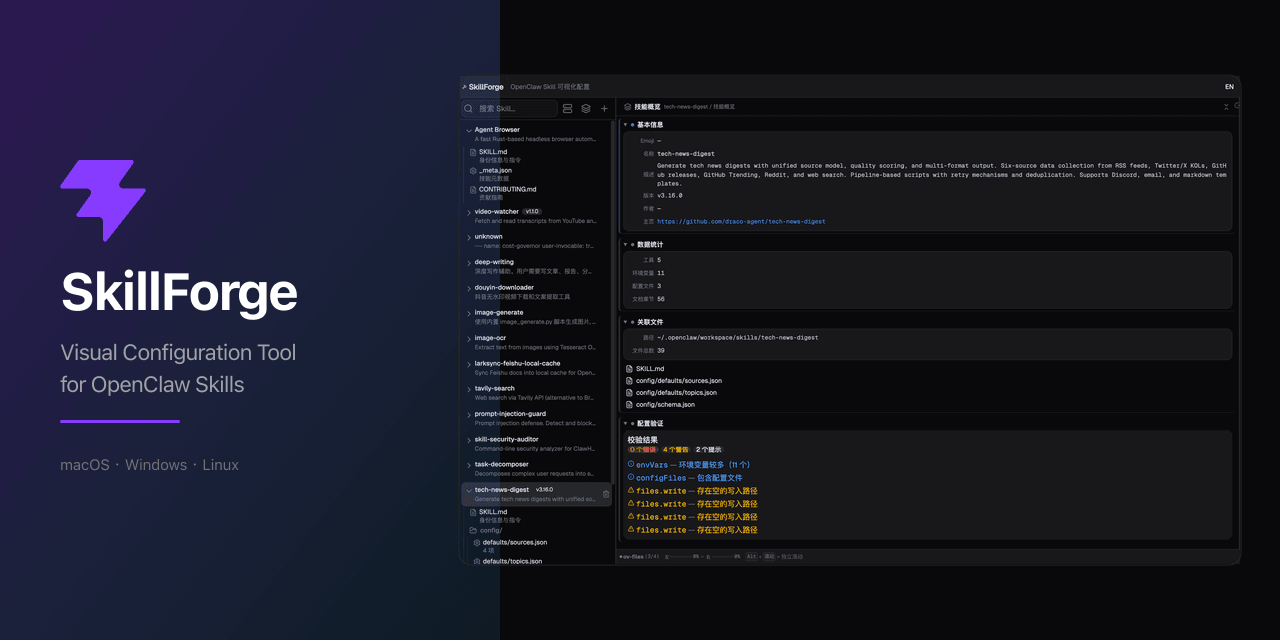This screenshot has height=640, width=1280.
Task: Expand the video-watcher skill
Action: [x=469, y=212]
